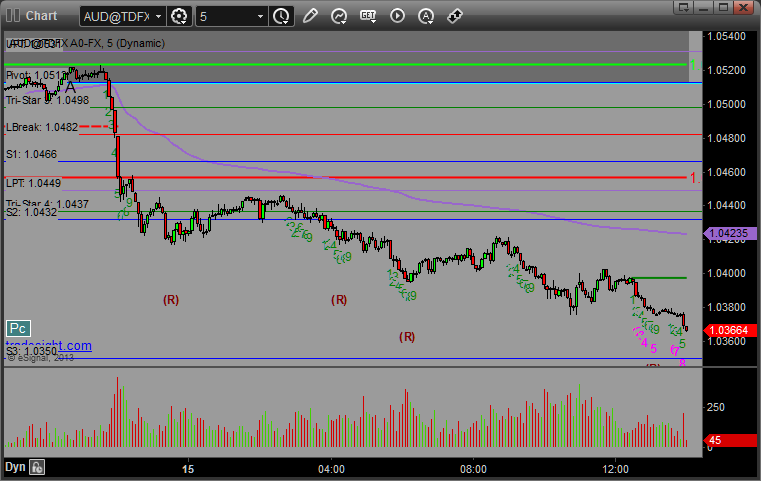Click the S2: 1.0432 label
The image size is (761, 481).
(x=31, y=212)
